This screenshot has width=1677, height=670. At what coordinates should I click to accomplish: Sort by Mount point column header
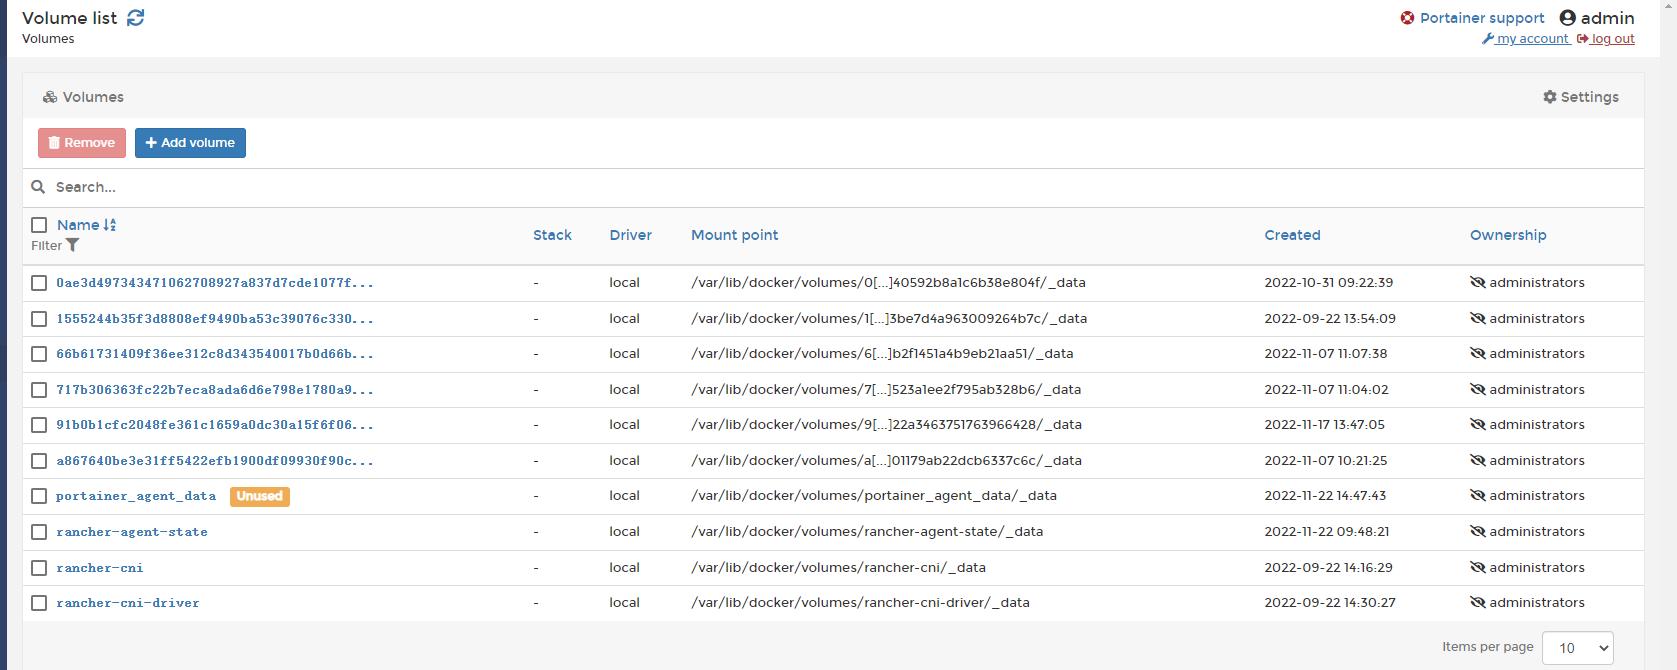[734, 235]
